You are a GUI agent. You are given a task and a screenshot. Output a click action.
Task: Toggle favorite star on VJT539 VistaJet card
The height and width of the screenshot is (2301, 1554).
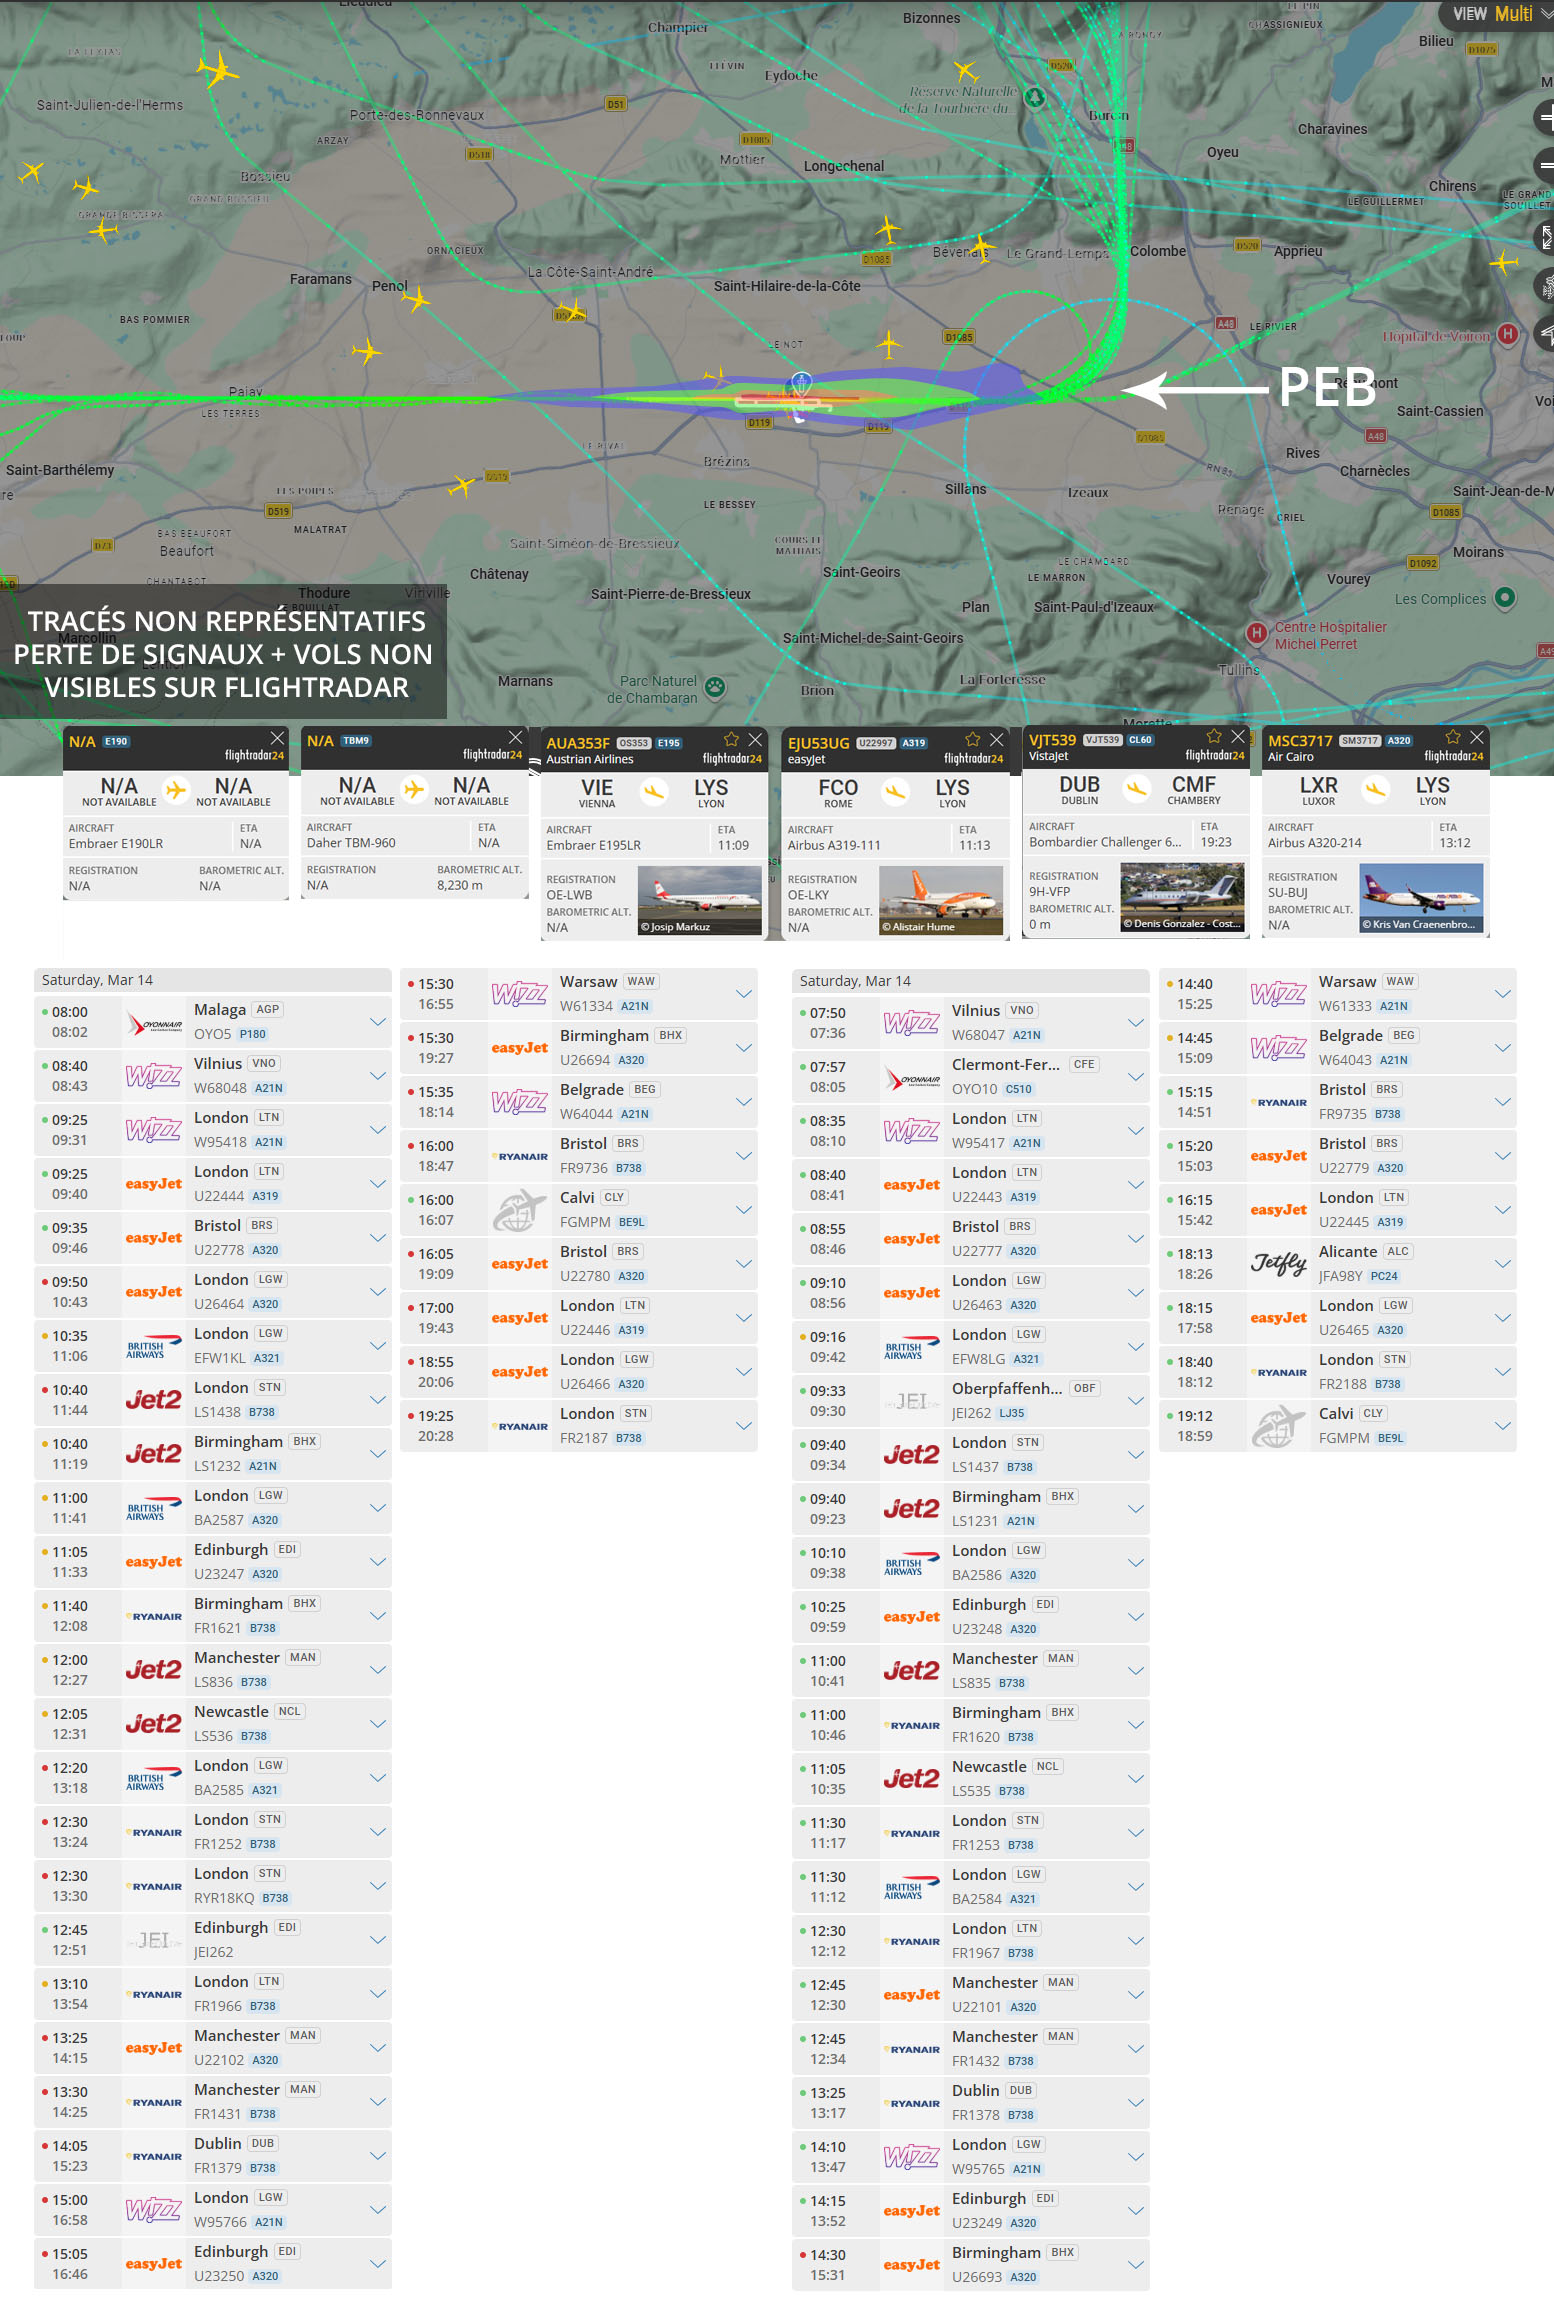[1214, 737]
